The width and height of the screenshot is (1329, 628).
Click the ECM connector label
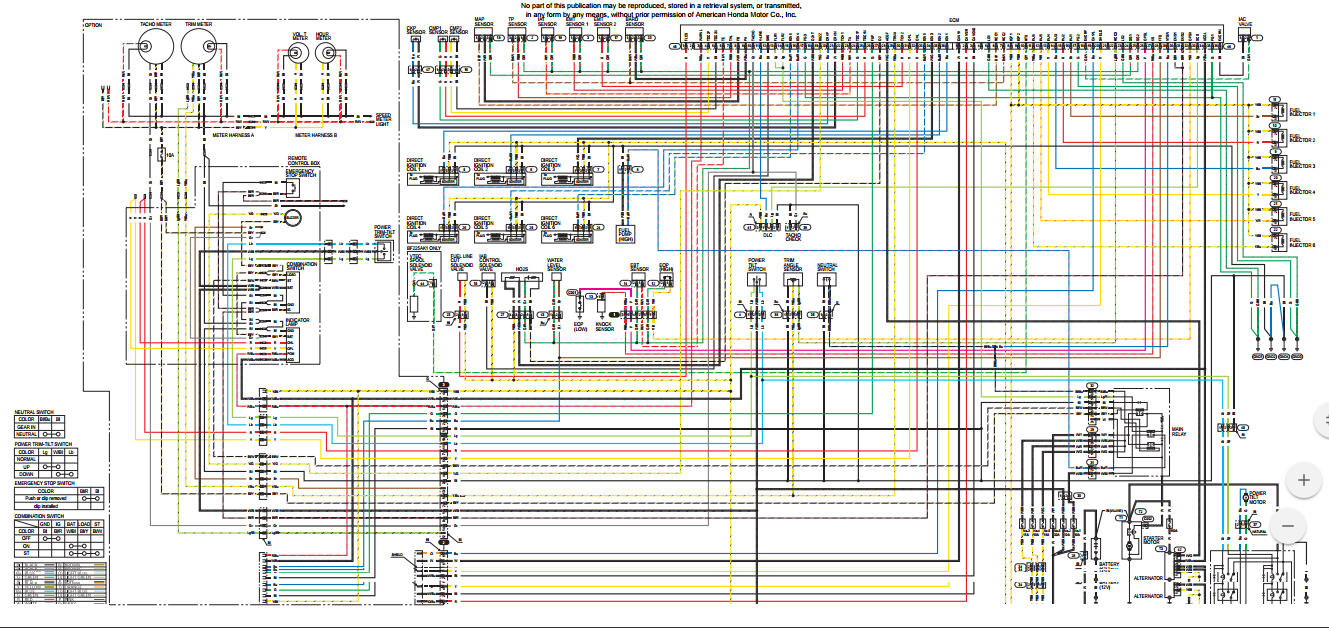point(954,20)
